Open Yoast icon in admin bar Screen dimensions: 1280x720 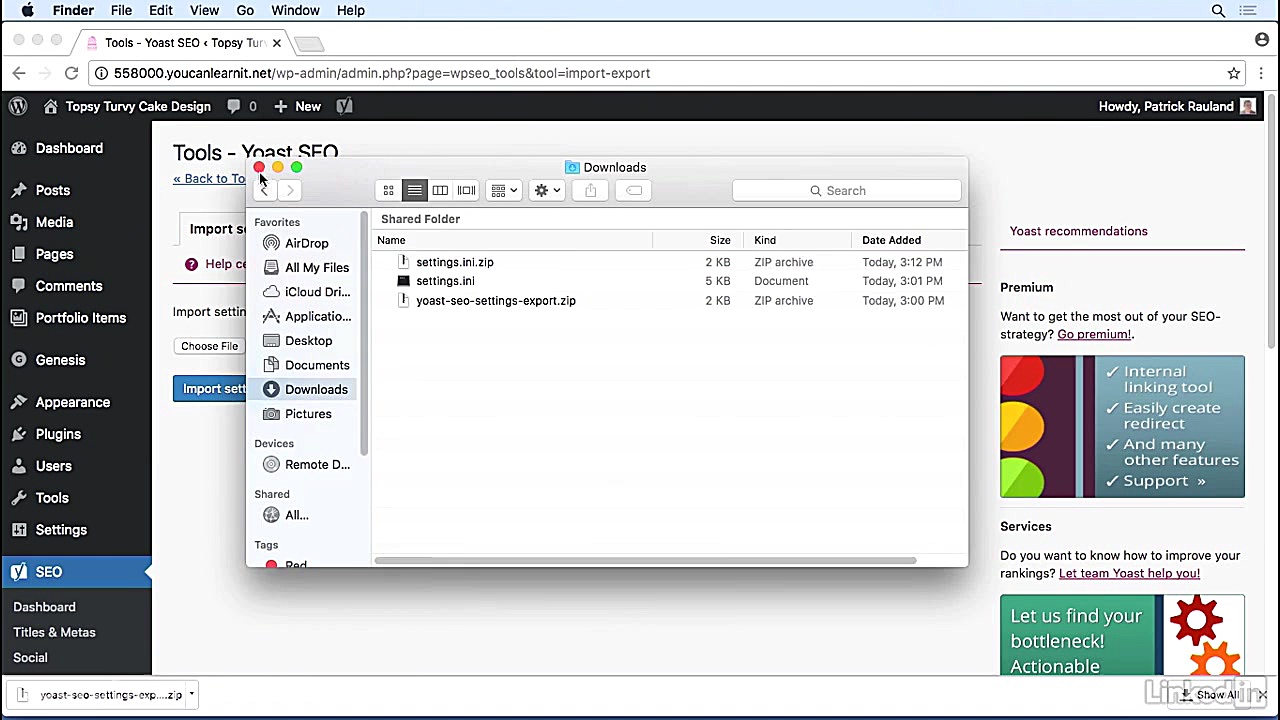(344, 106)
